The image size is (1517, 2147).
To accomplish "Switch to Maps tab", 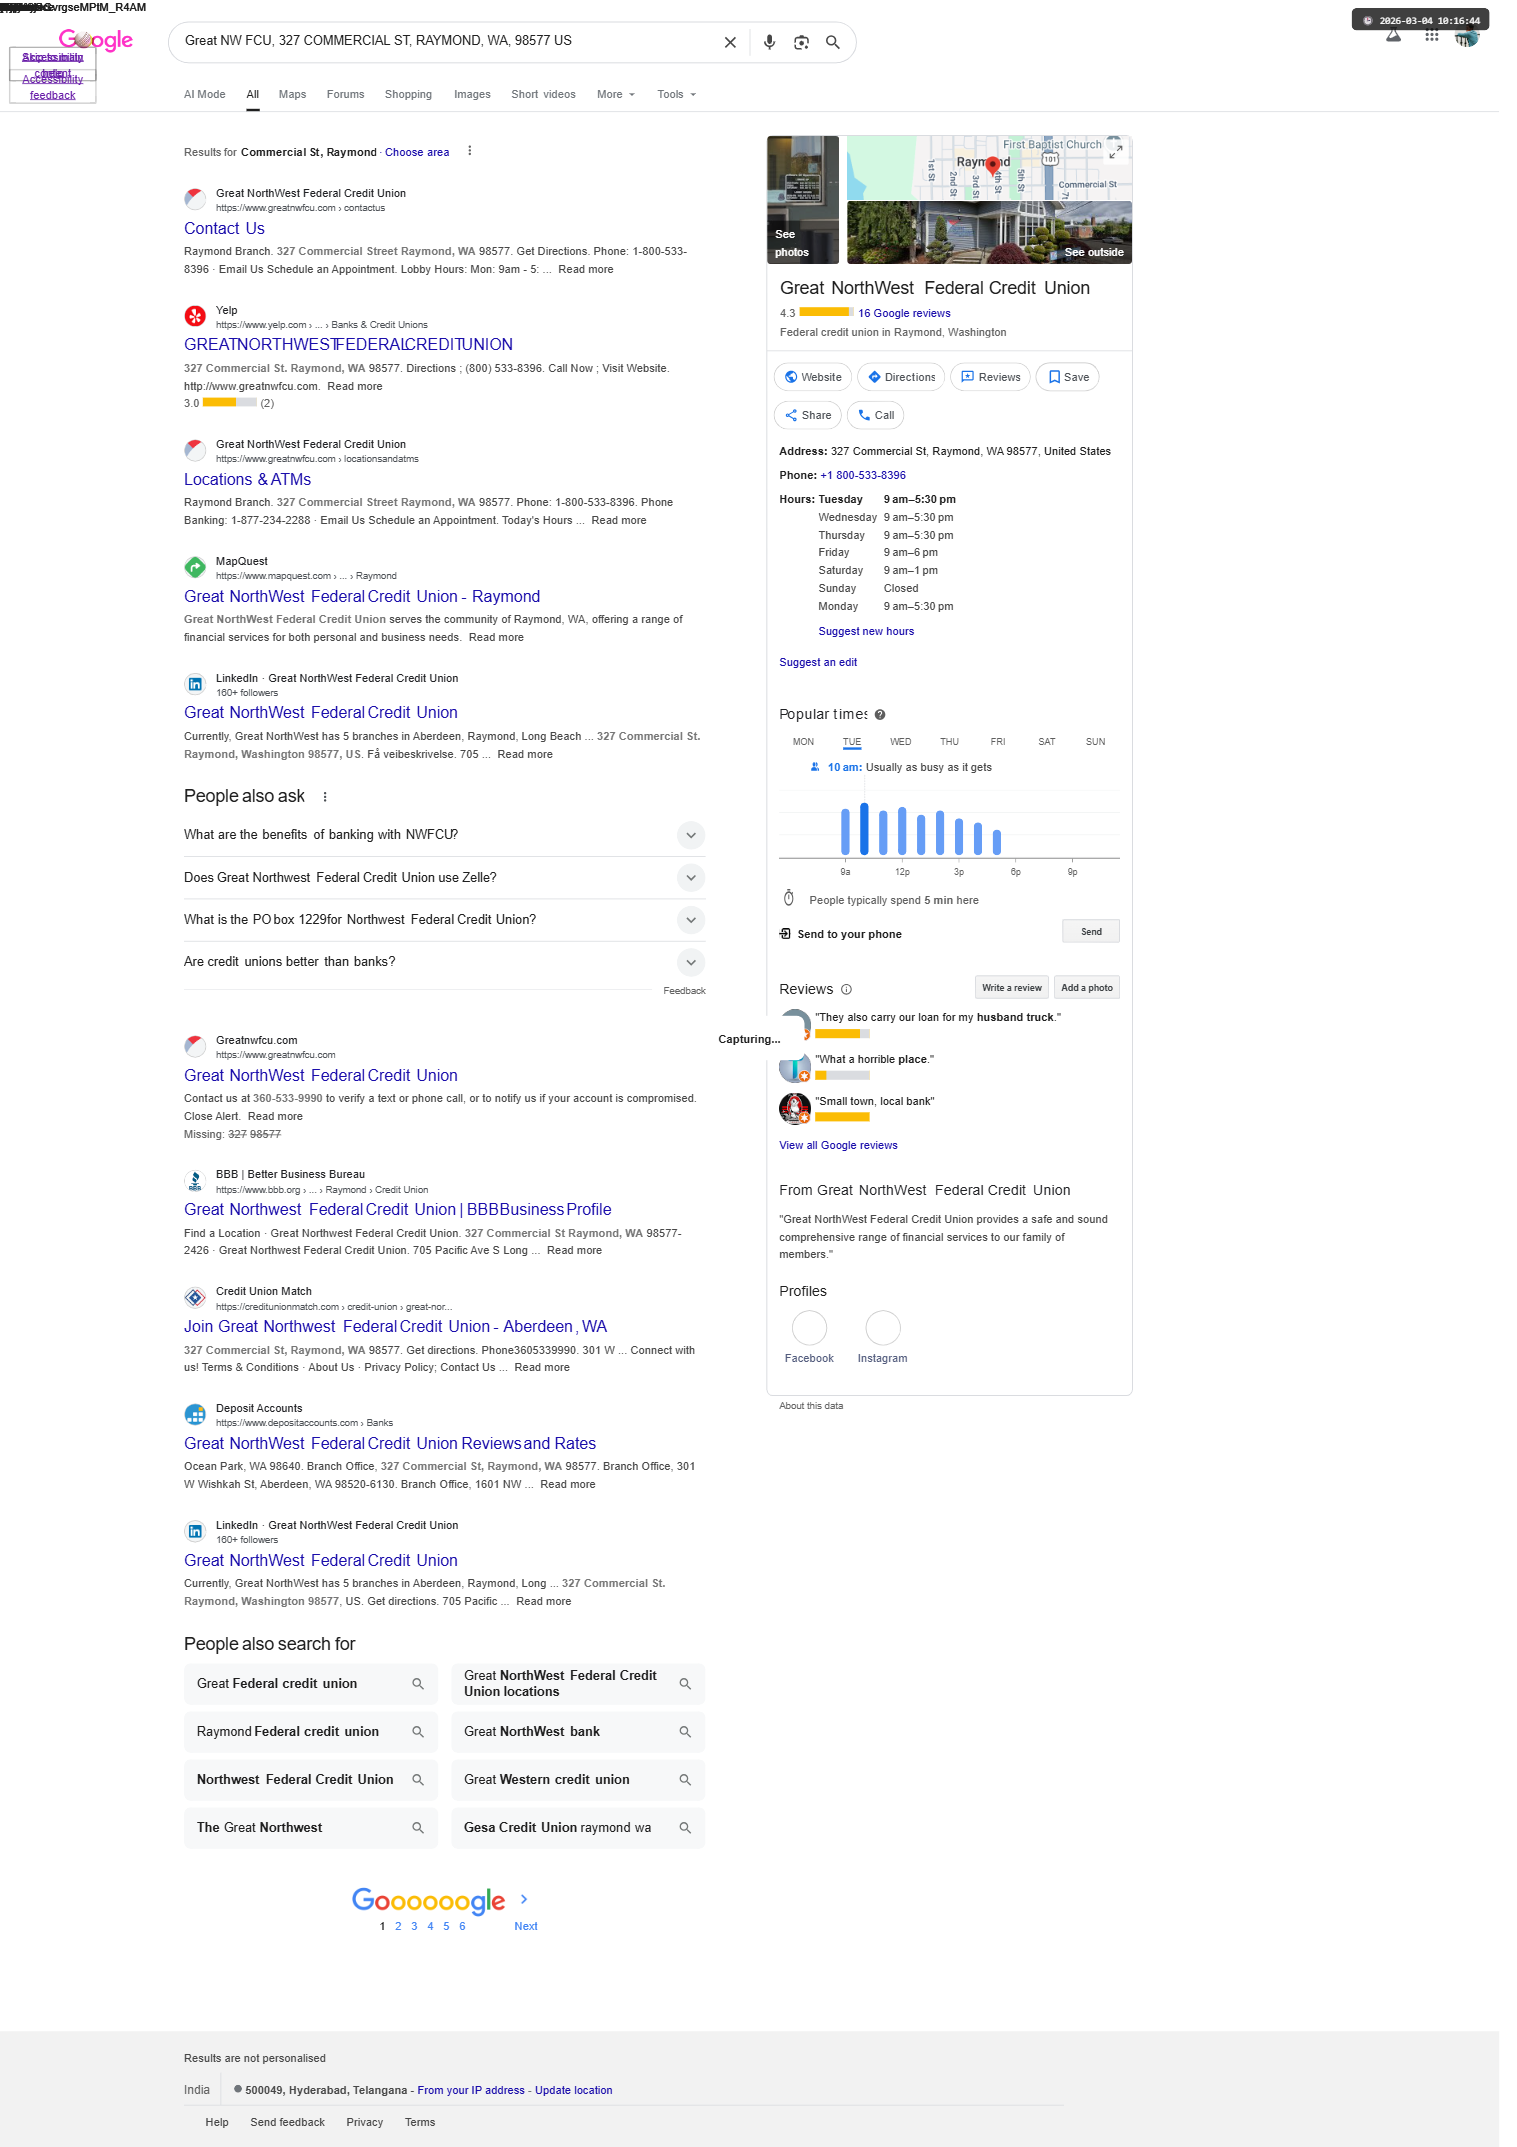I will coord(292,95).
